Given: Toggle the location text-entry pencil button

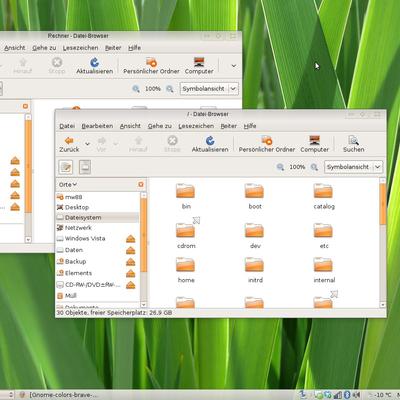Looking at the screenshot, I should pyautogui.click(x=66, y=167).
